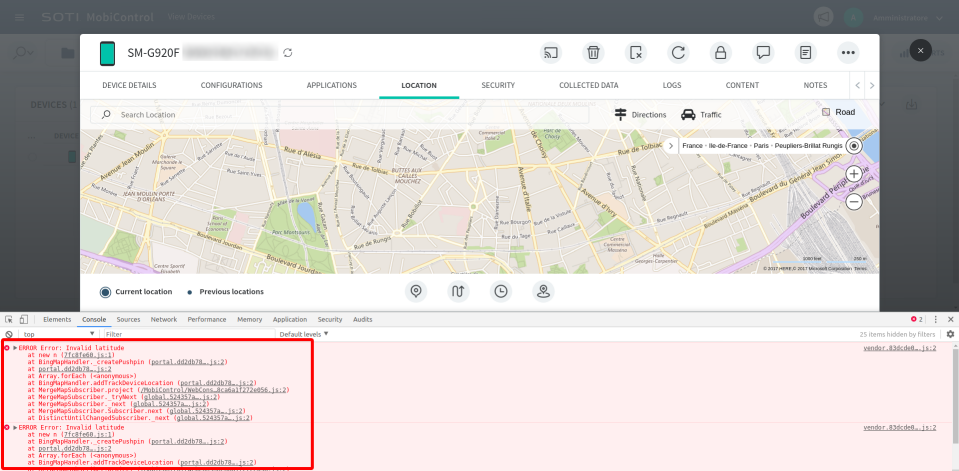Click the Directions button
959x471 pixels.
pos(640,115)
